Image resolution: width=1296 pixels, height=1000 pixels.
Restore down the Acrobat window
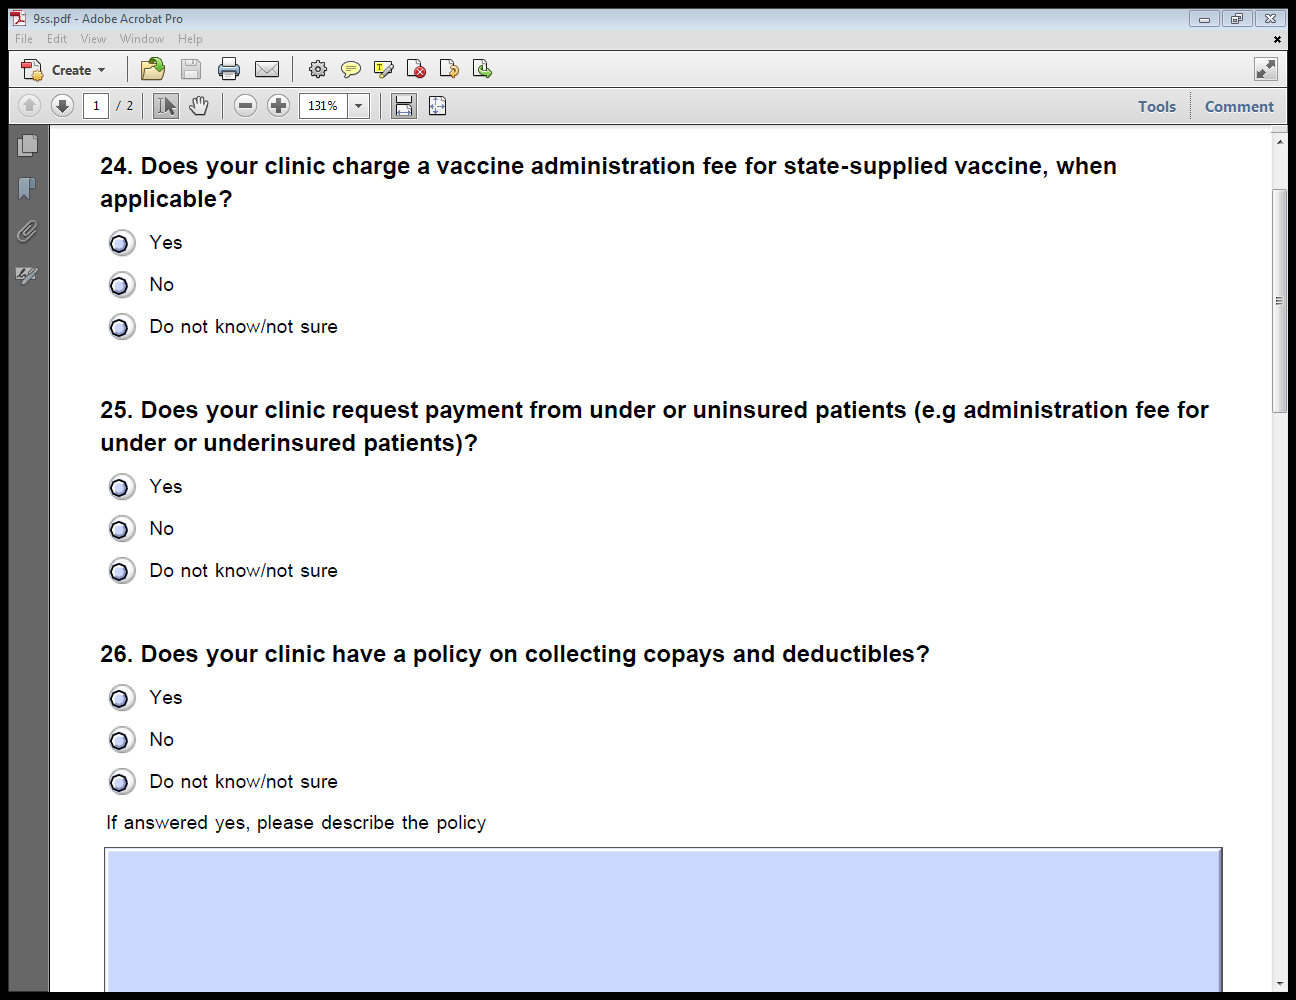pyautogui.click(x=1237, y=18)
